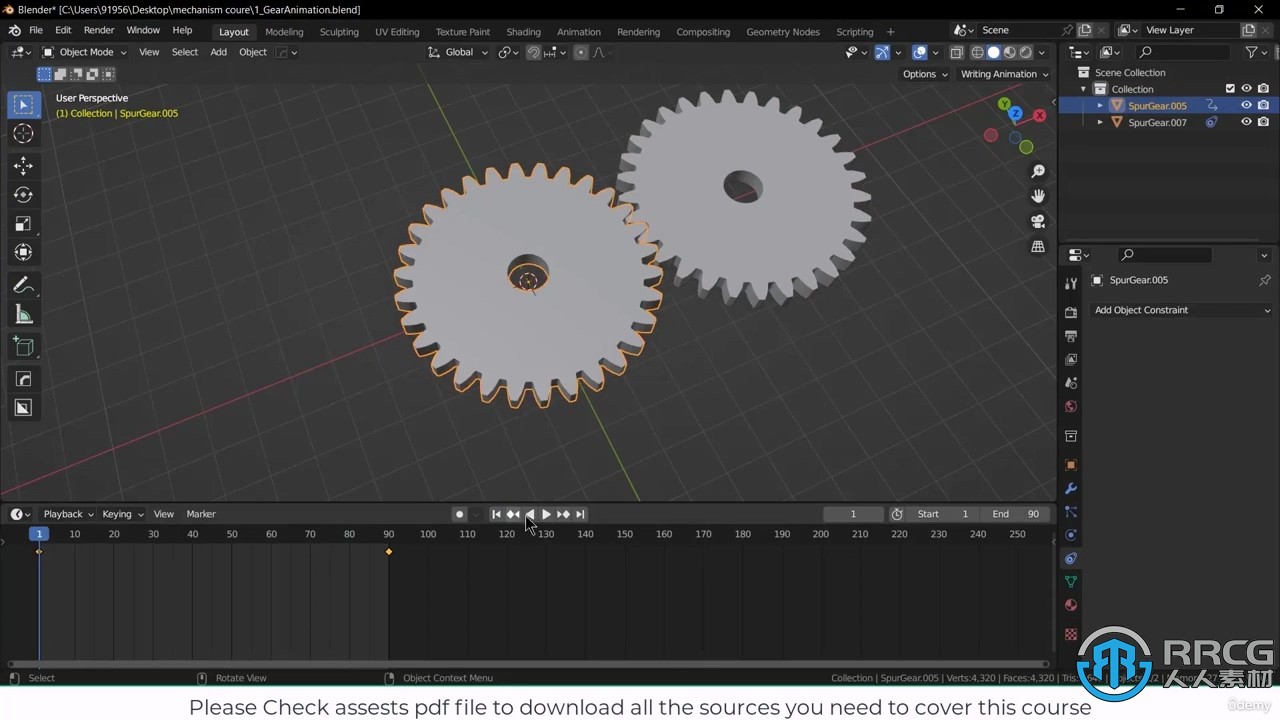Viewport: 1280px width, 720px height.
Task: Disable SpurGear.005 in renders
Action: pyautogui.click(x=1263, y=105)
